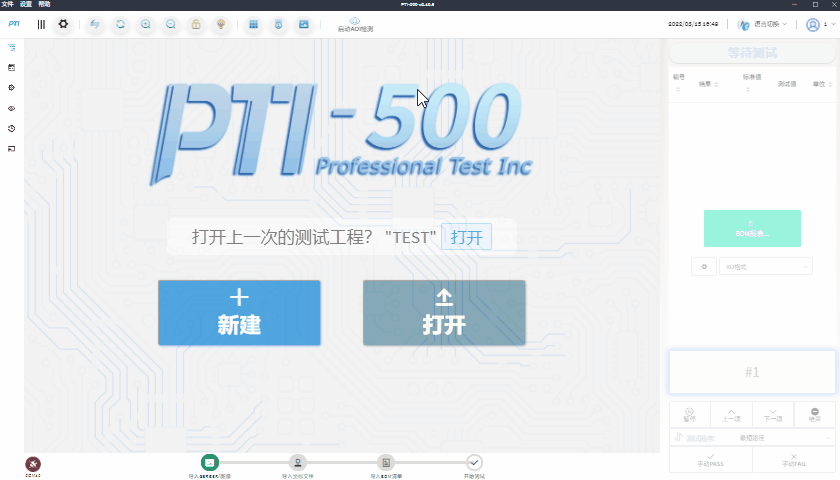
Task: Click the 上一项 previous item button
Action: coord(731,415)
